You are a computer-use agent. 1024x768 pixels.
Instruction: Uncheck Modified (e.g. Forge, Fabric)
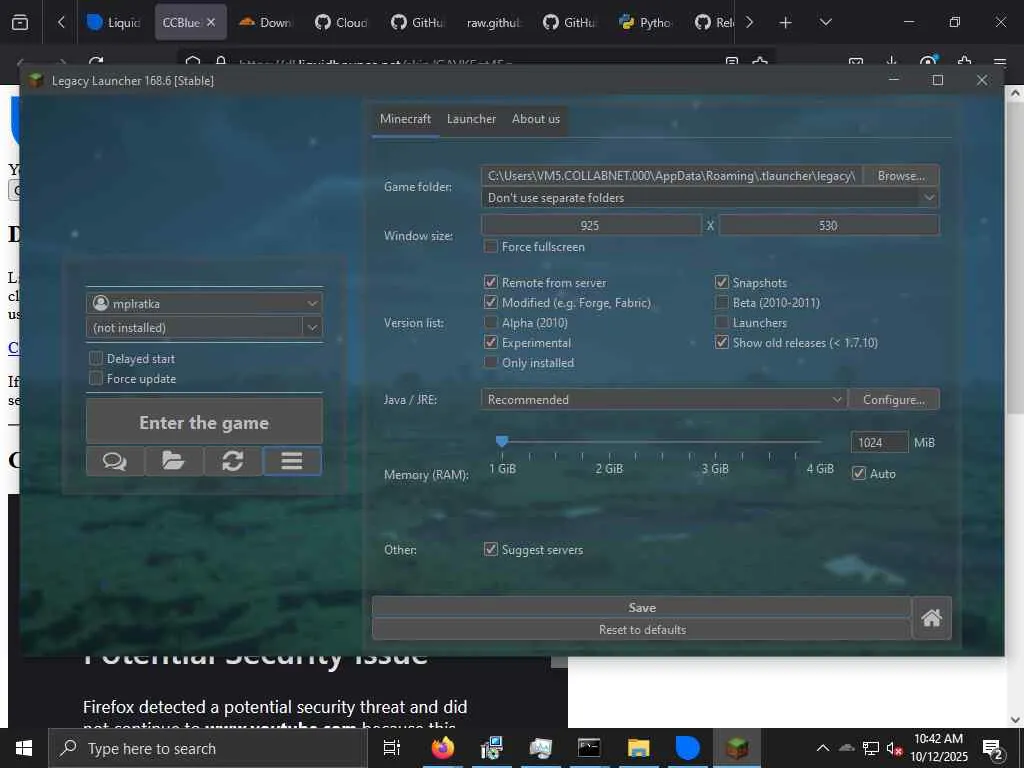[x=490, y=302]
